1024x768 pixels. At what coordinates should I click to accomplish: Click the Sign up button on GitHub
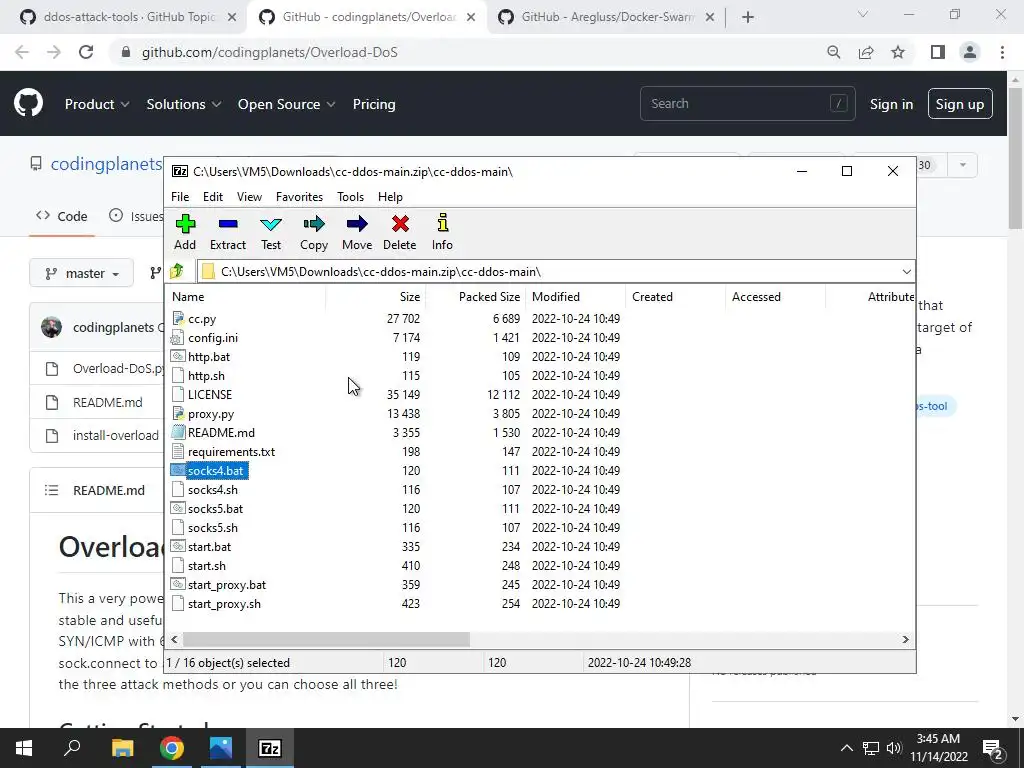tap(960, 104)
